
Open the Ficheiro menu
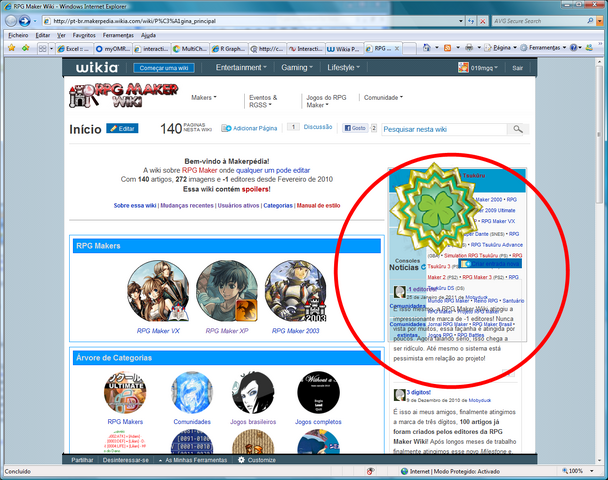(18, 35)
